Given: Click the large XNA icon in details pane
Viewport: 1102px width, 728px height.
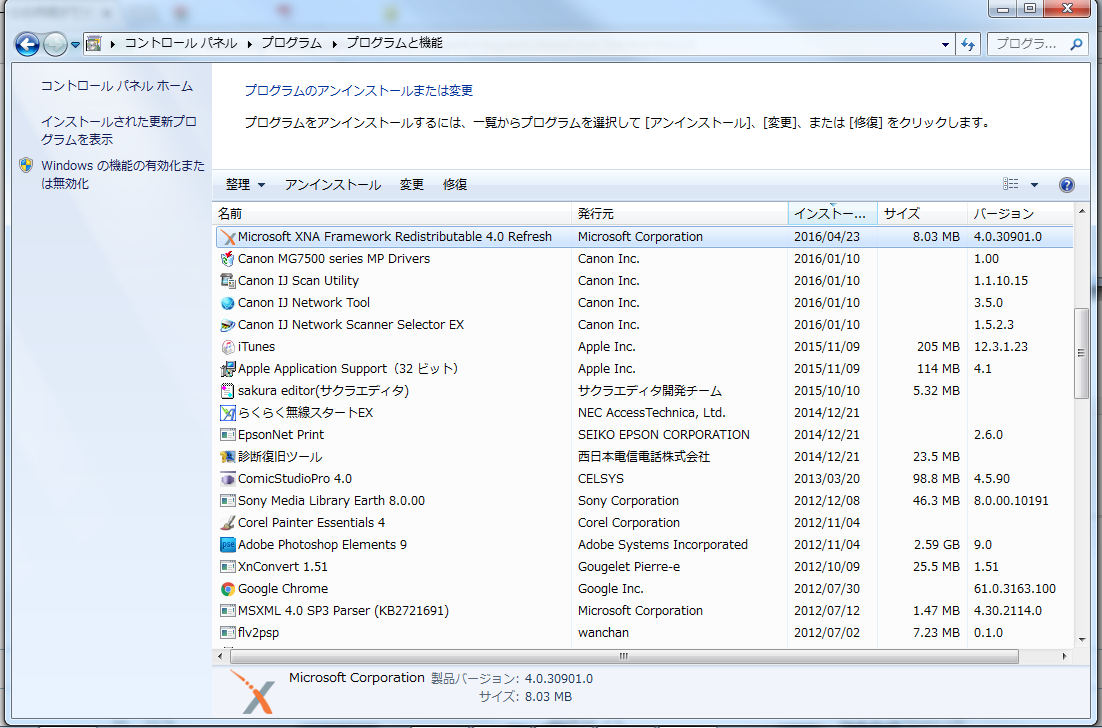Looking at the screenshot, I should pyautogui.click(x=252, y=691).
